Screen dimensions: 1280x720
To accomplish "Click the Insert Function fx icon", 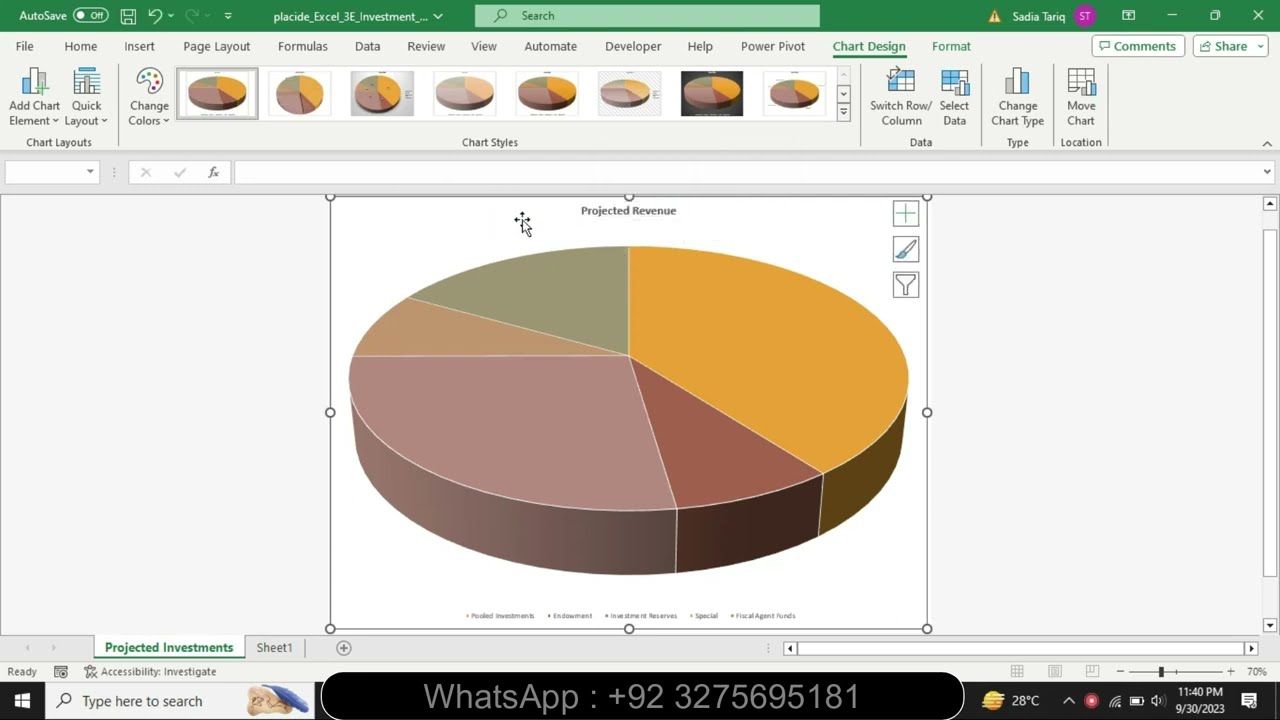I will point(213,172).
